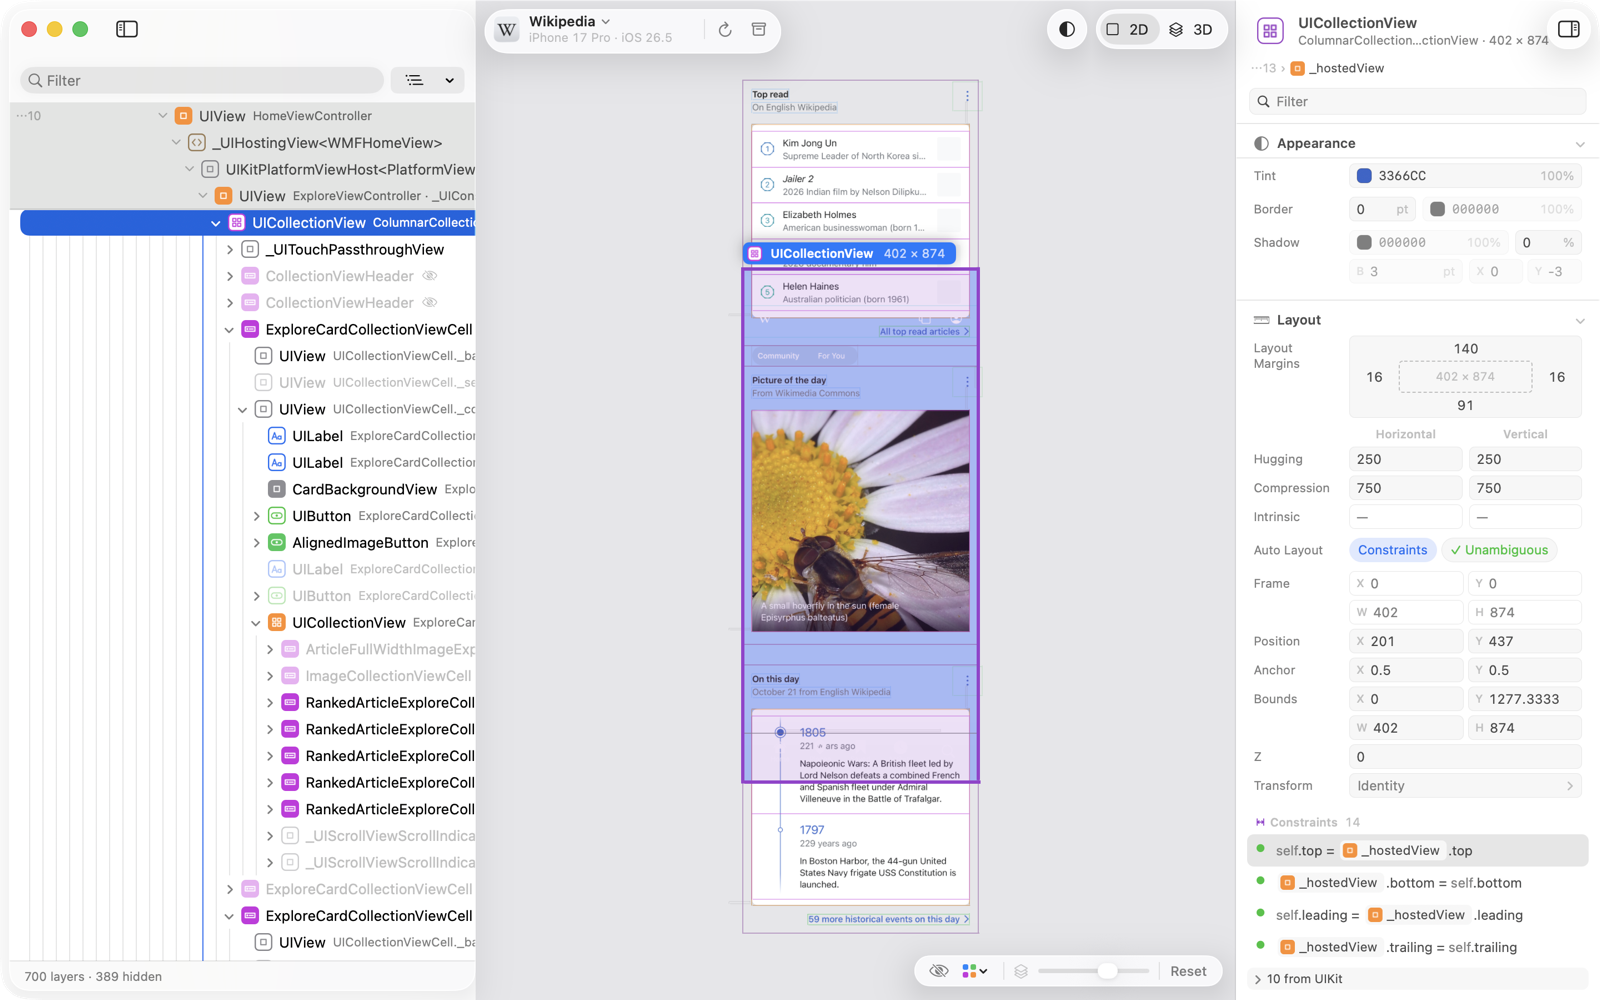Open the Tint color swatch 3366CC
Viewport: 1600px width, 1000px height.
coord(1364,176)
